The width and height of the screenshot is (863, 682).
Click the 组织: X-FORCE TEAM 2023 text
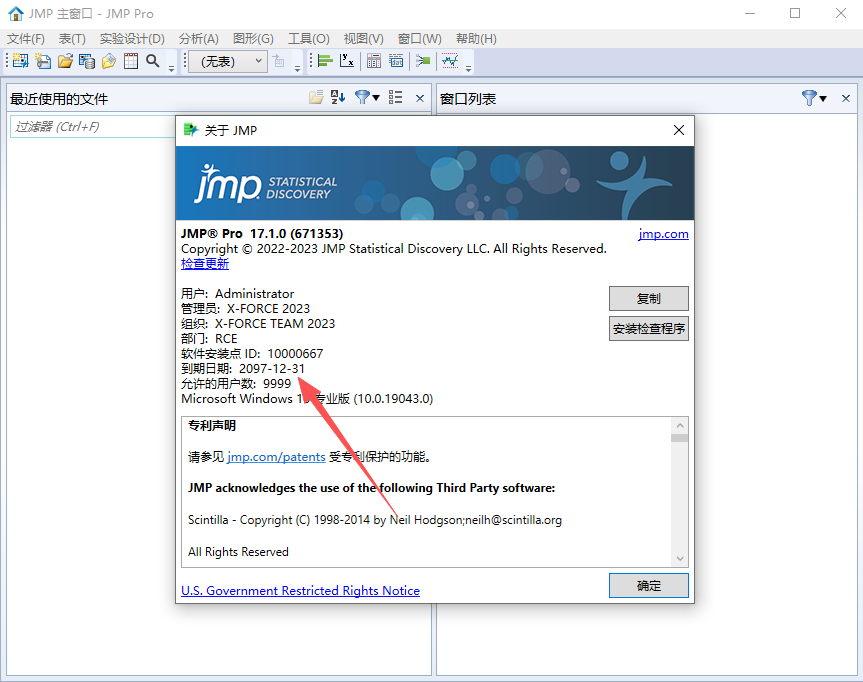tap(258, 324)
